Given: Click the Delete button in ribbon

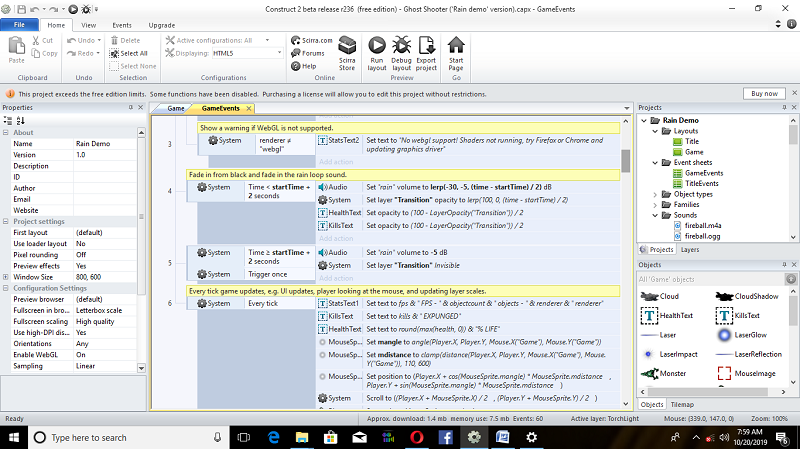Looking at the screenshot, I should [x=125, y=40].
